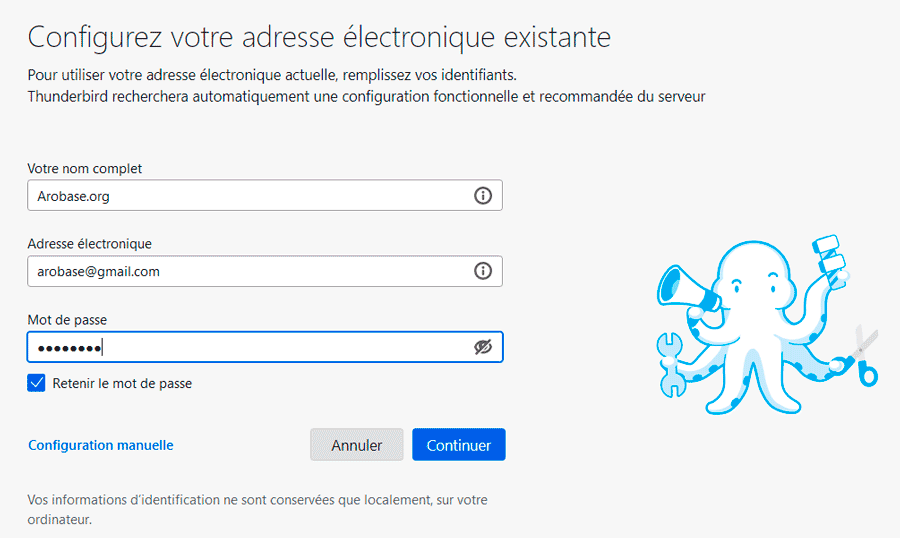Viewport: 900px width, 538px height.
Task: Uncheck the Retenir le mot de passe checkbox
Action: (36, 383)
